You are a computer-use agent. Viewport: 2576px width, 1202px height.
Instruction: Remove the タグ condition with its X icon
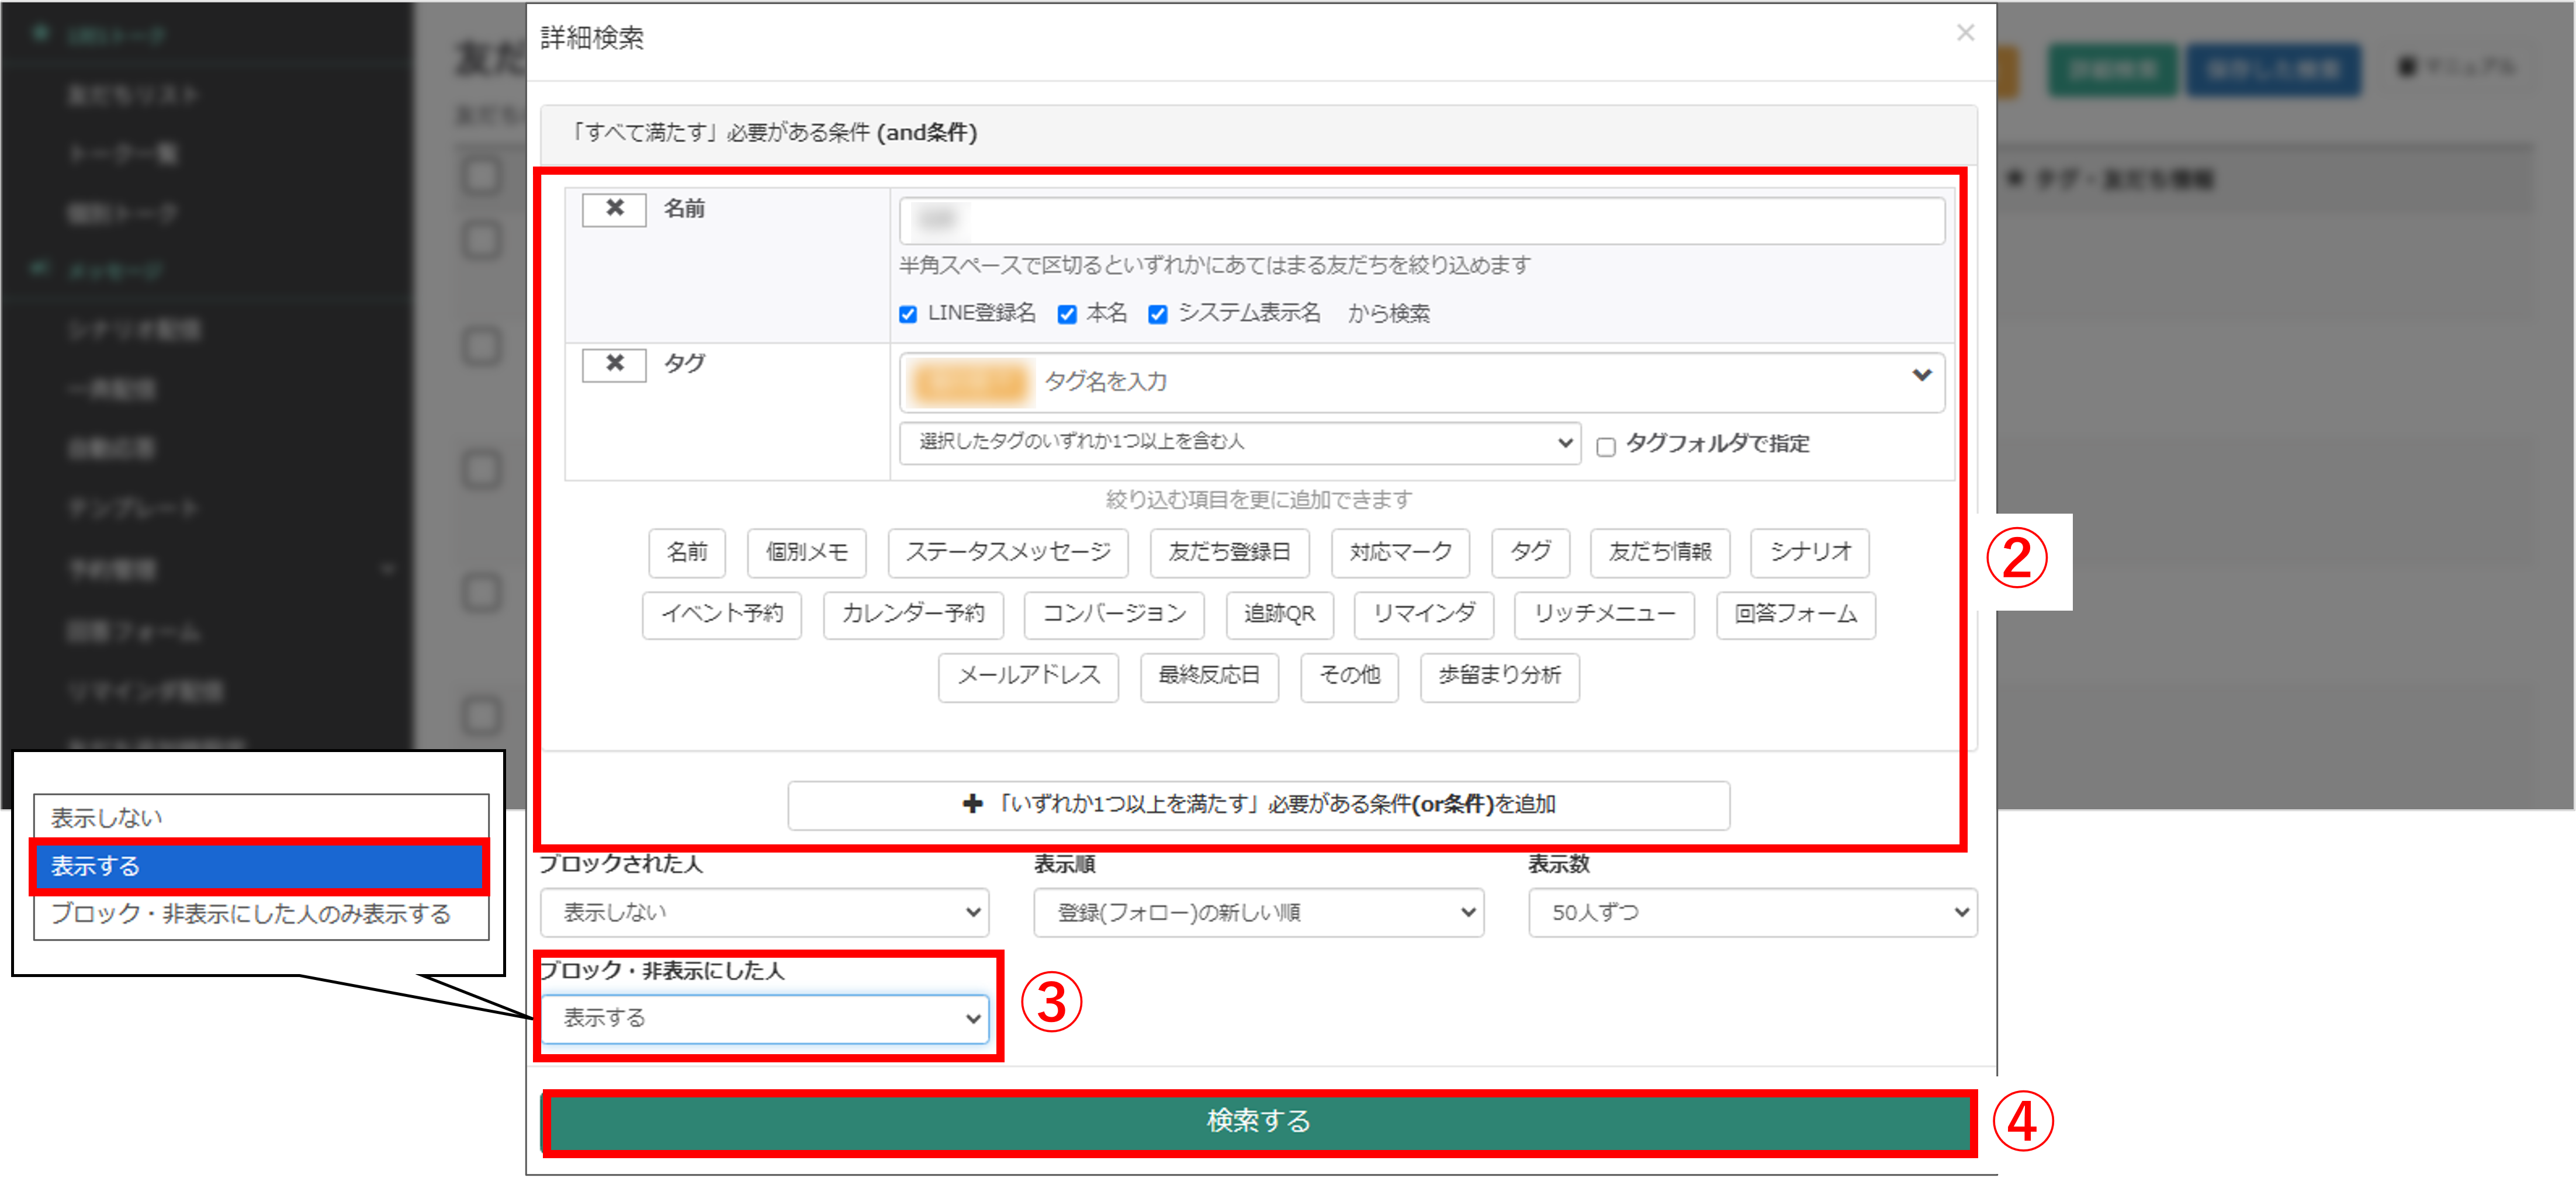coord(614,364)
